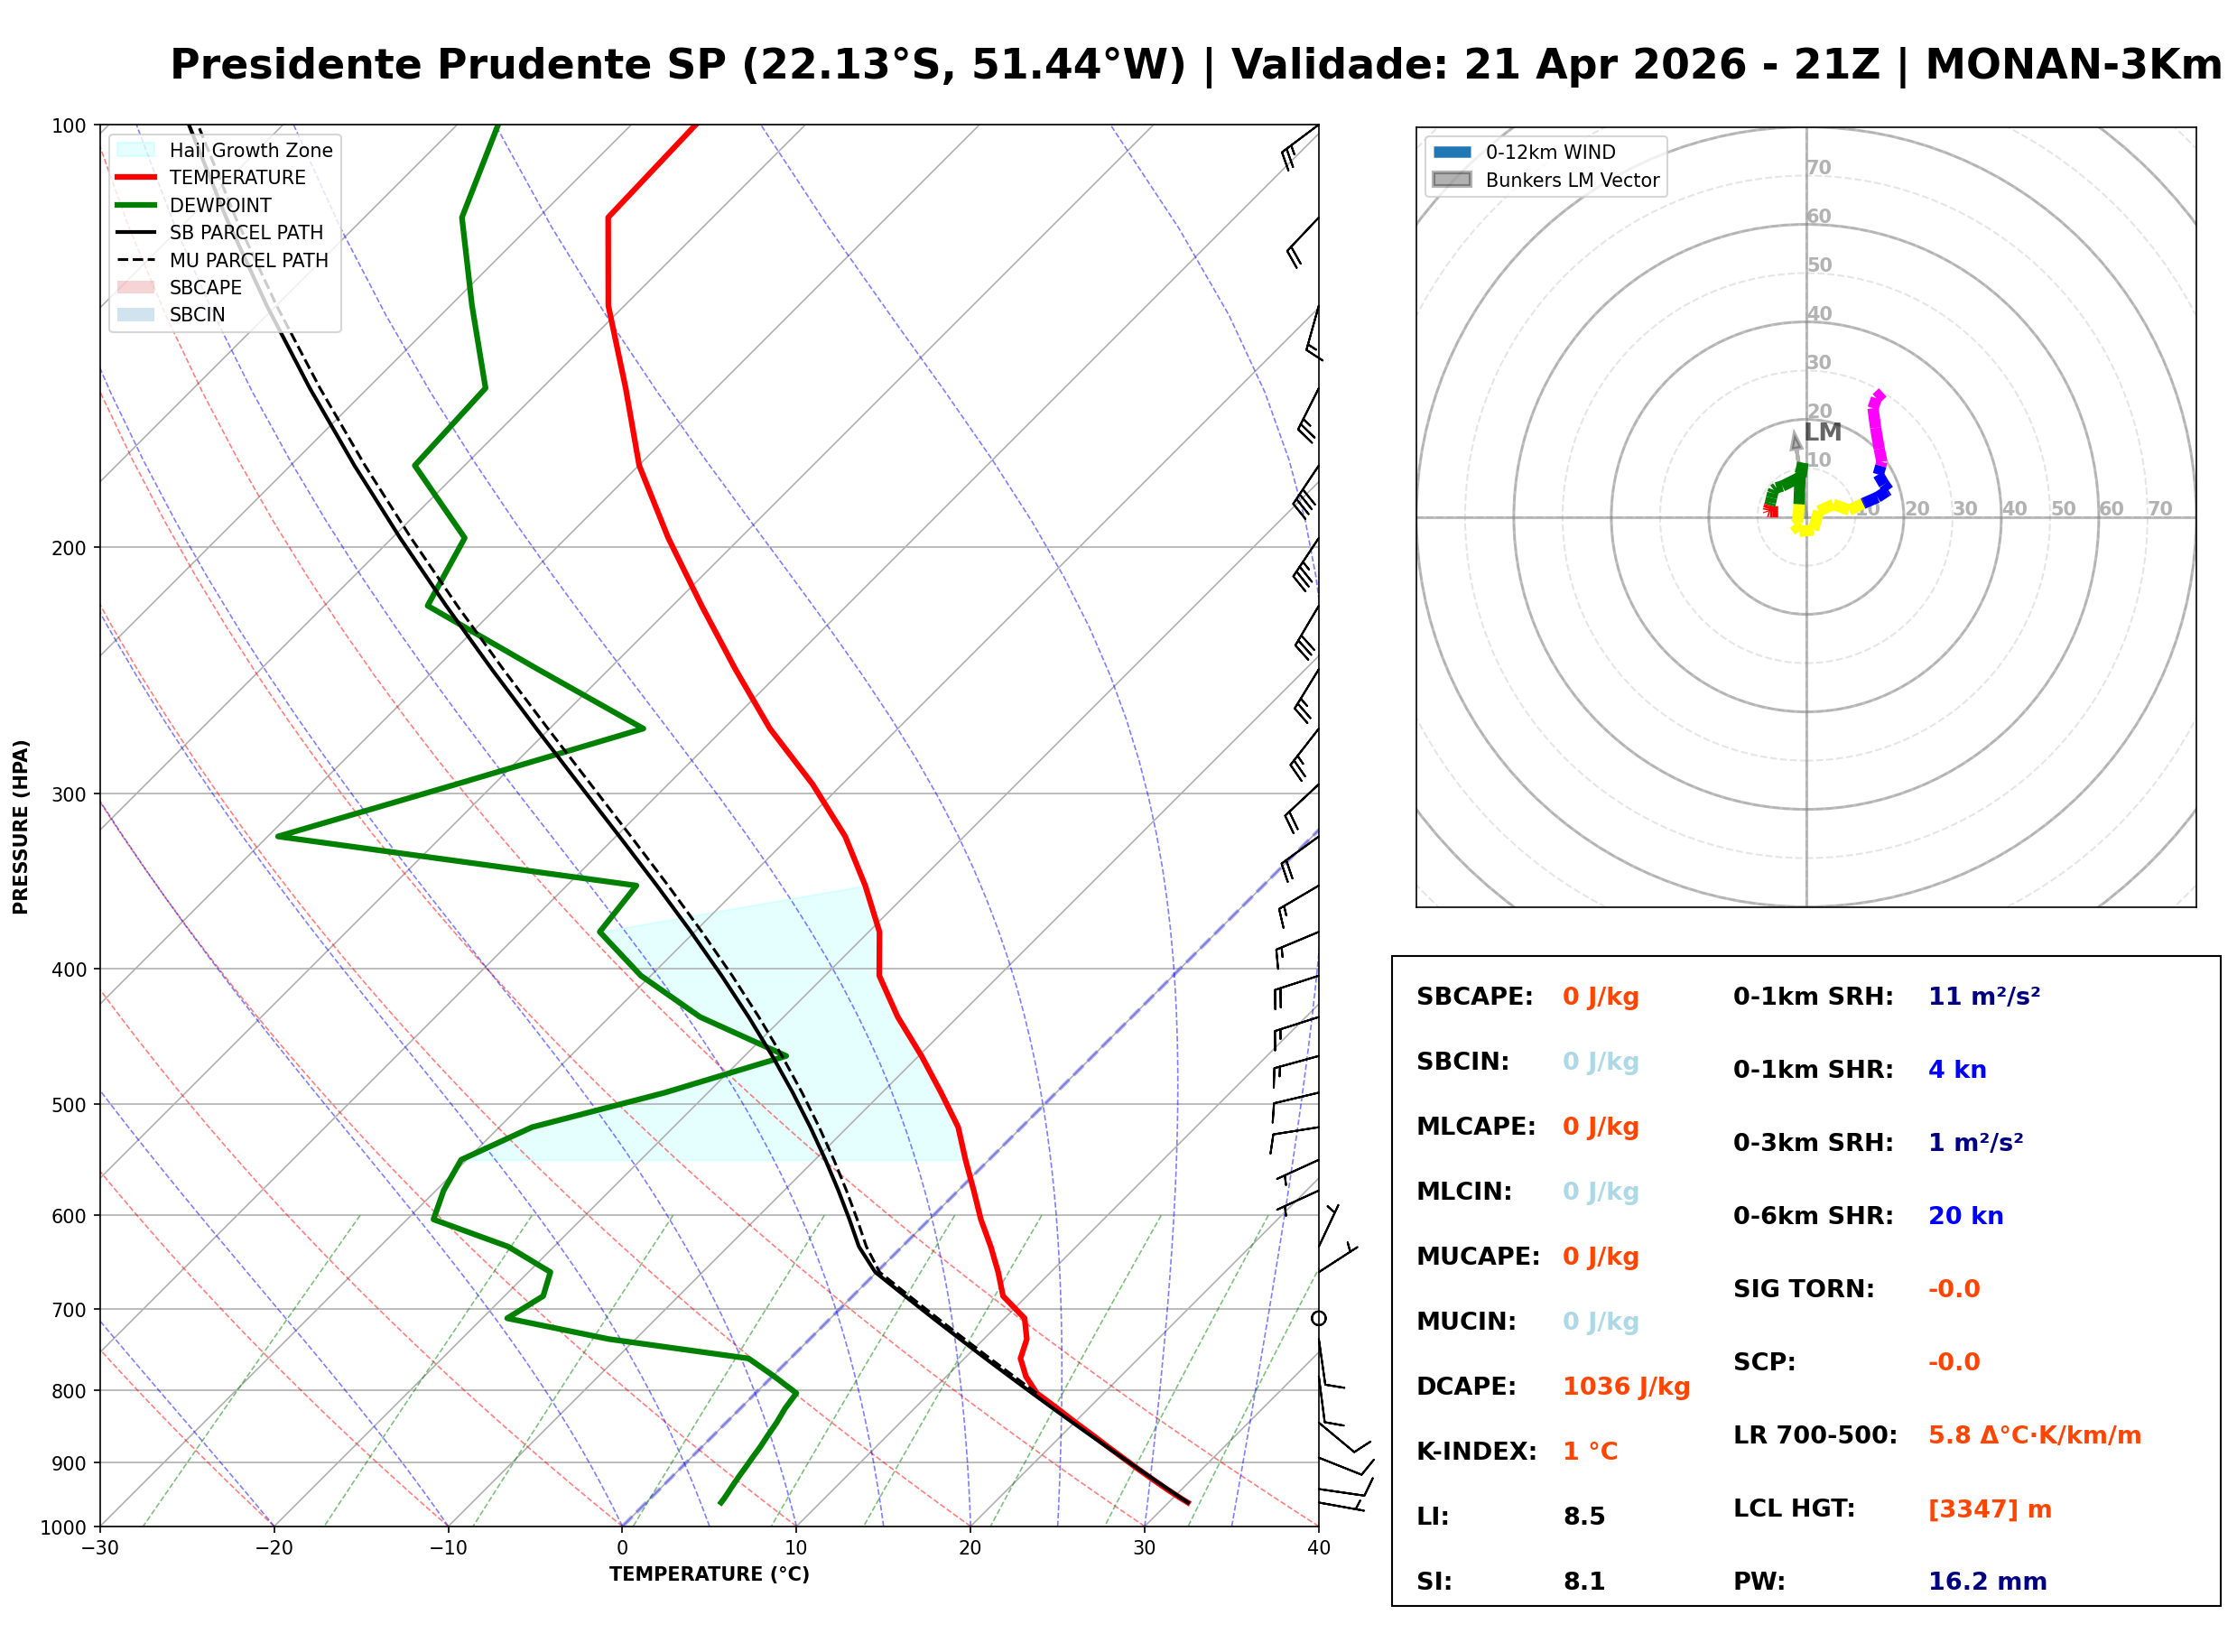This screenshot has height=1652, width=2237.
Task: Click the green DEWPOINT legend line
Action: click(136, 205)
